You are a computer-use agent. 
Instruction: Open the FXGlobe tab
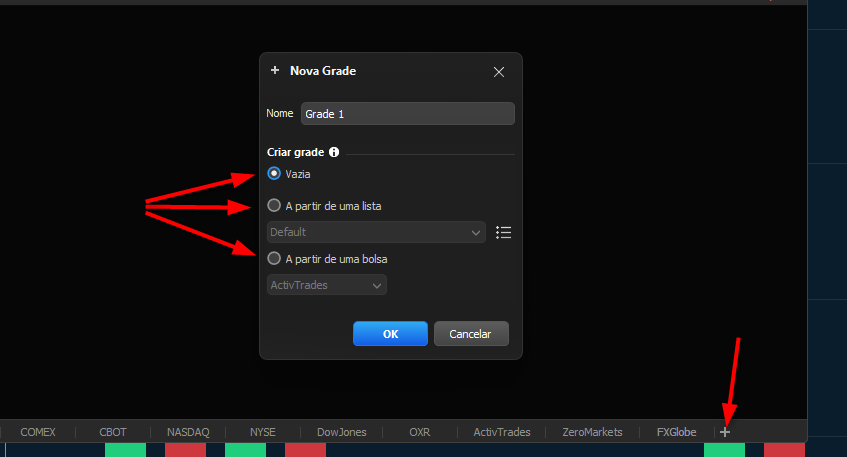[676, 432]
